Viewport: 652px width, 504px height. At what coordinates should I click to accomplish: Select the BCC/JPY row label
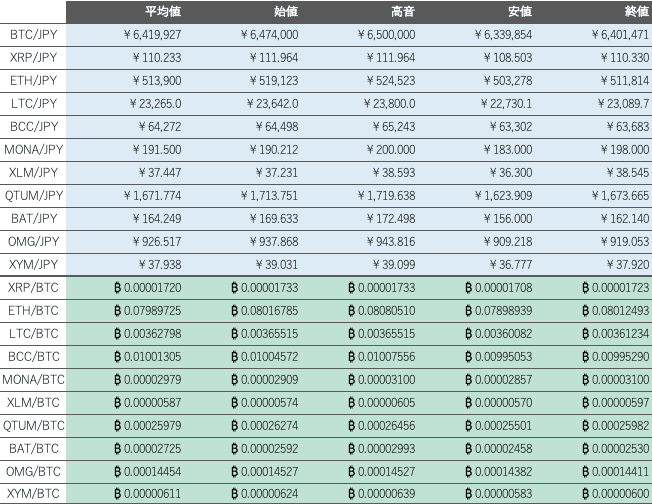tap(33, 126)
